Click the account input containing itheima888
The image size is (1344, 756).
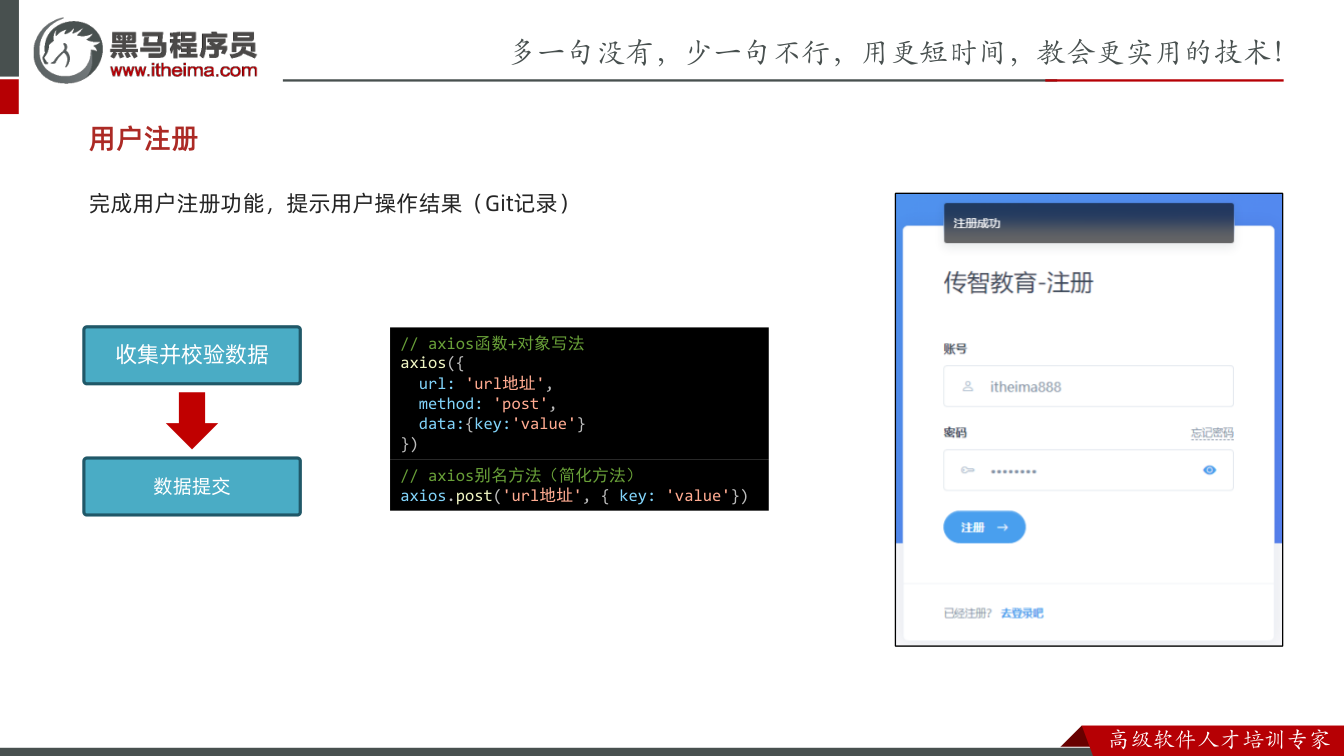(1088, 386)
